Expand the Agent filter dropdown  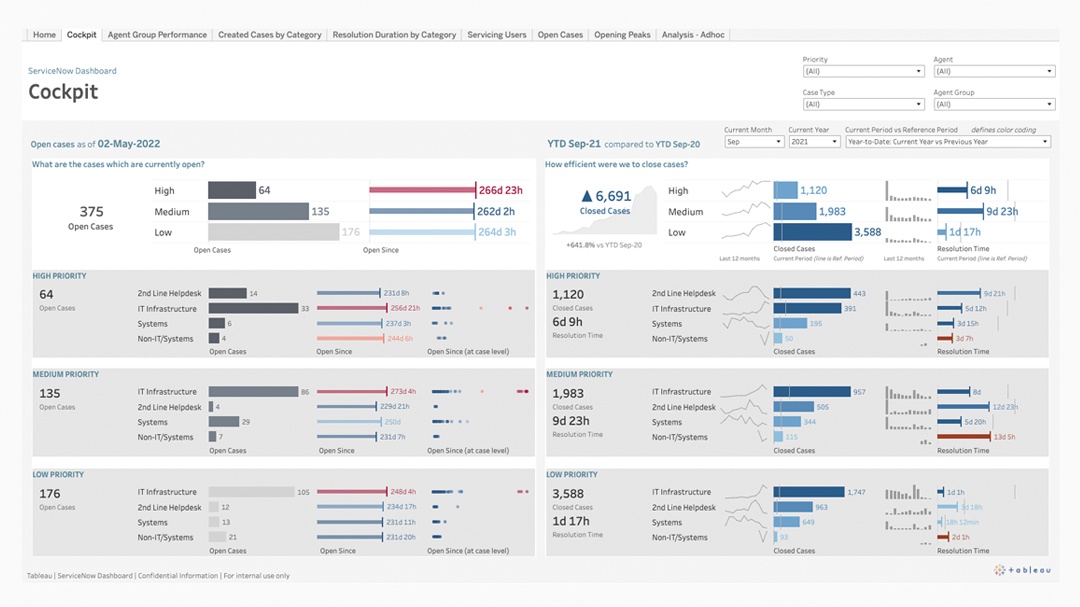[x=993, y=71]
